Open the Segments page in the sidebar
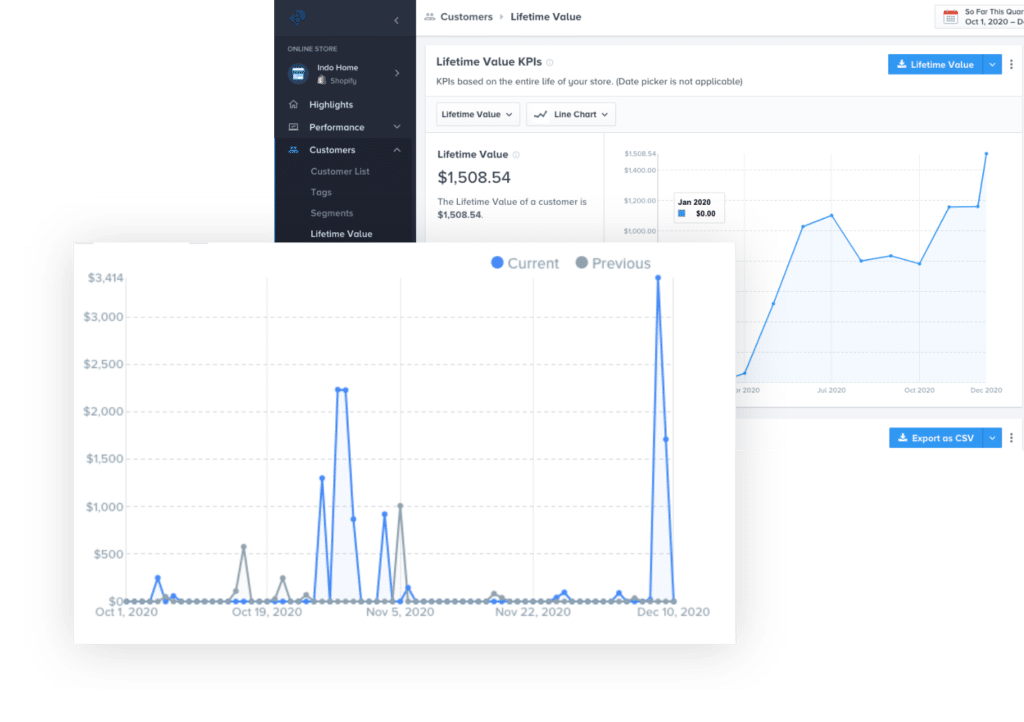Image resolution: width=1024 pixels, height=722 pixels. pos(334,213)
